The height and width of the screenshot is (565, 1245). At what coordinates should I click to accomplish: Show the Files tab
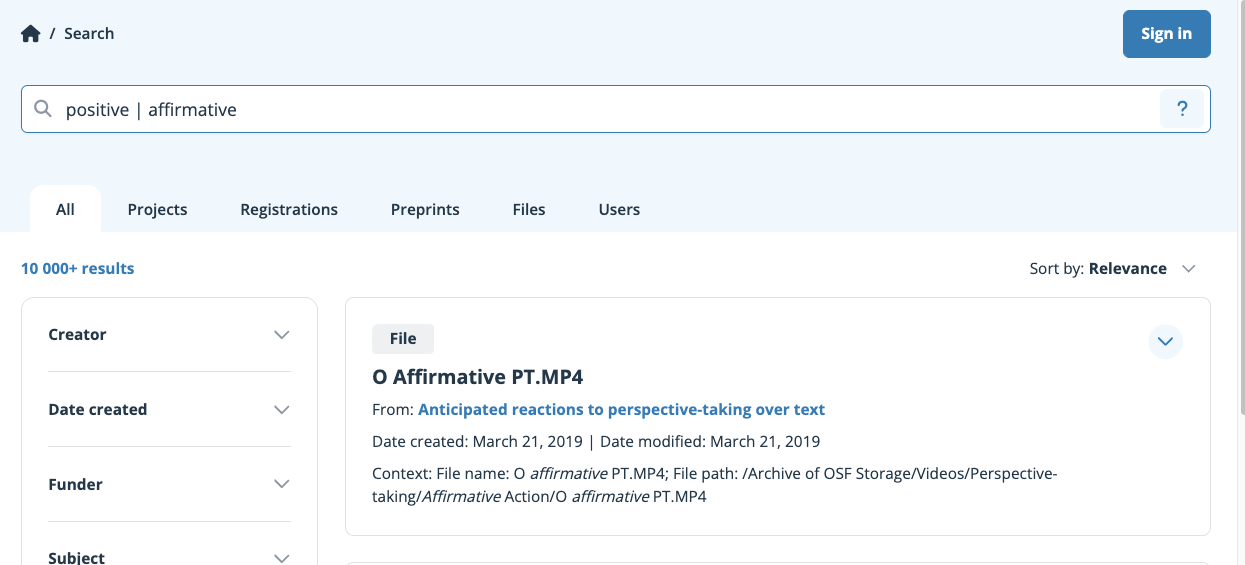(x=529, y=209)
